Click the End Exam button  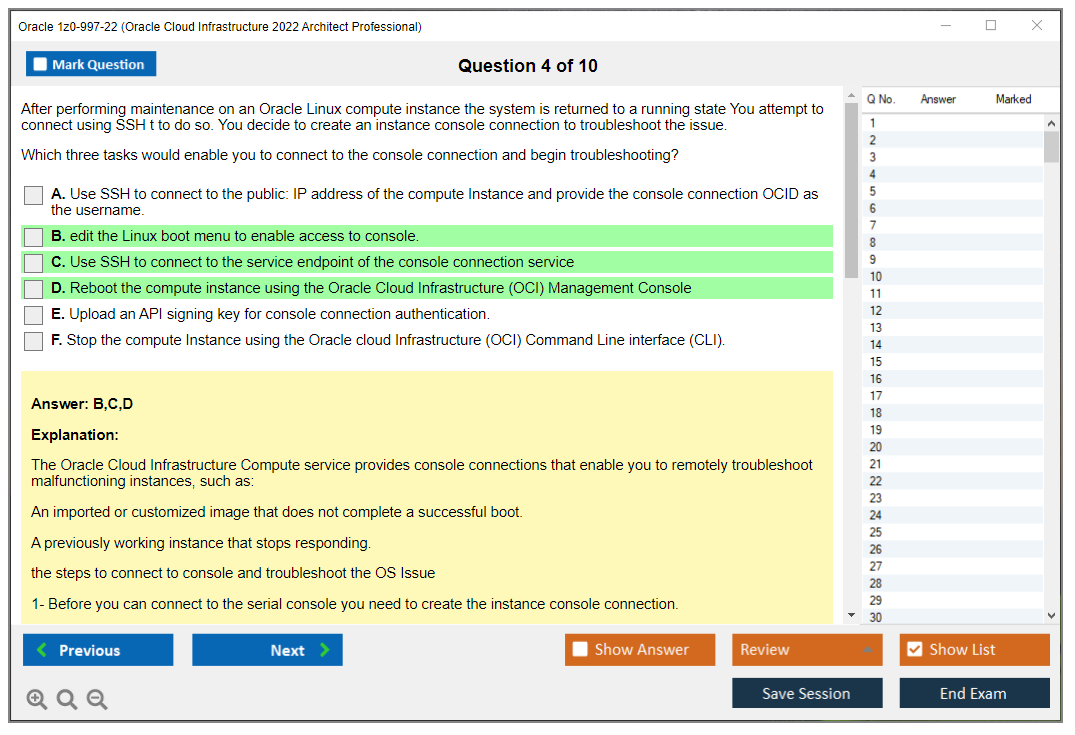(x=973, y=694)
